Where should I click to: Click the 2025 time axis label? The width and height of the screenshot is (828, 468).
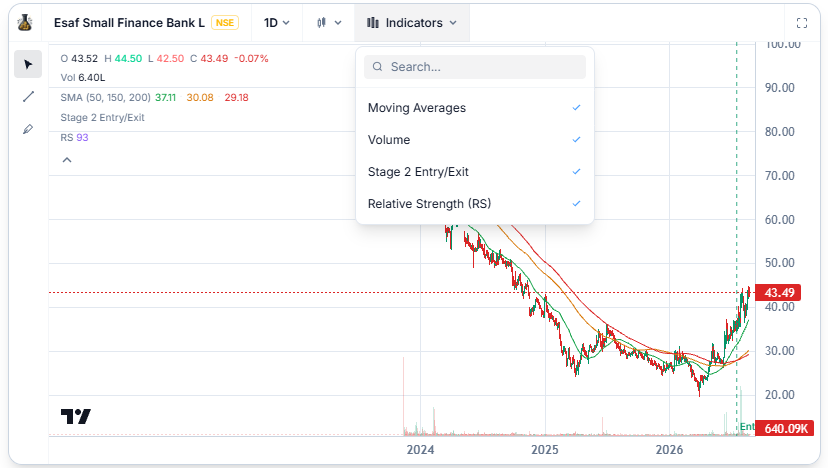544,450
